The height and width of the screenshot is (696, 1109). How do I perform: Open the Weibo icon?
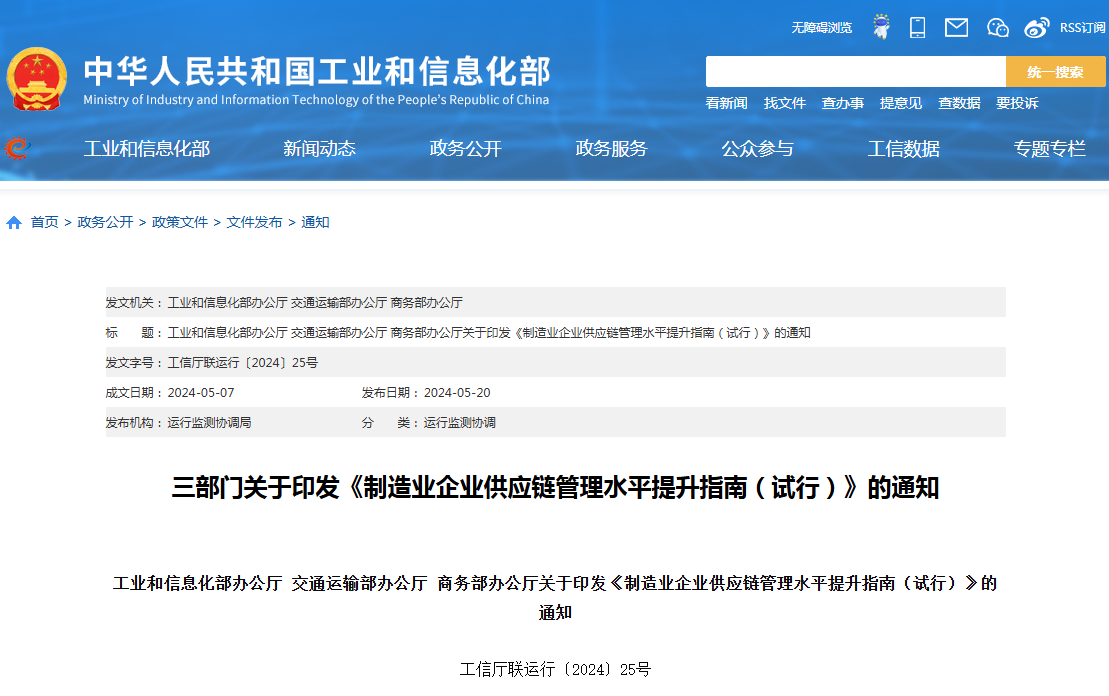(x=1037, y=28)
